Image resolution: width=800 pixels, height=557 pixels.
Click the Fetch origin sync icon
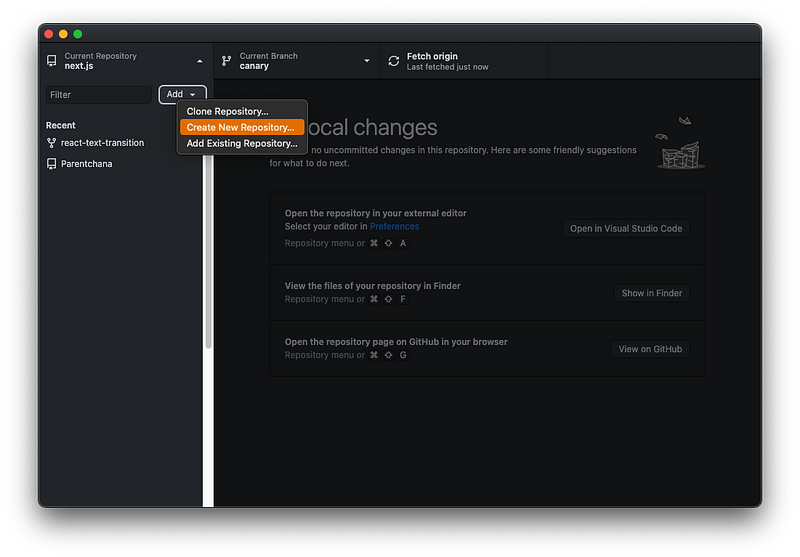tap(394, 61)
